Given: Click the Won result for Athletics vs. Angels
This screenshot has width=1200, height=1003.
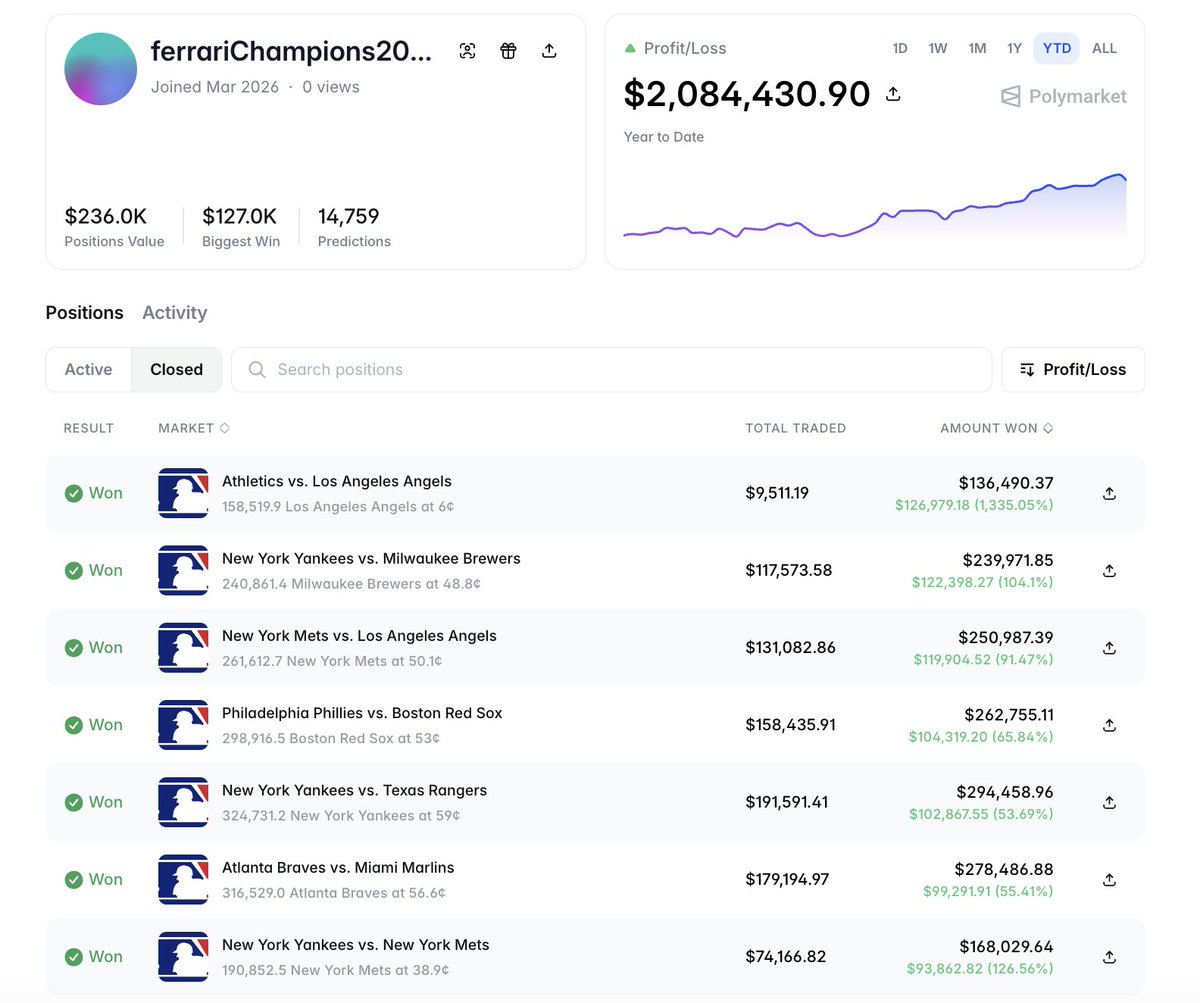Looking at the screenshot, I should pyautogui.click(x=94, y=493).
